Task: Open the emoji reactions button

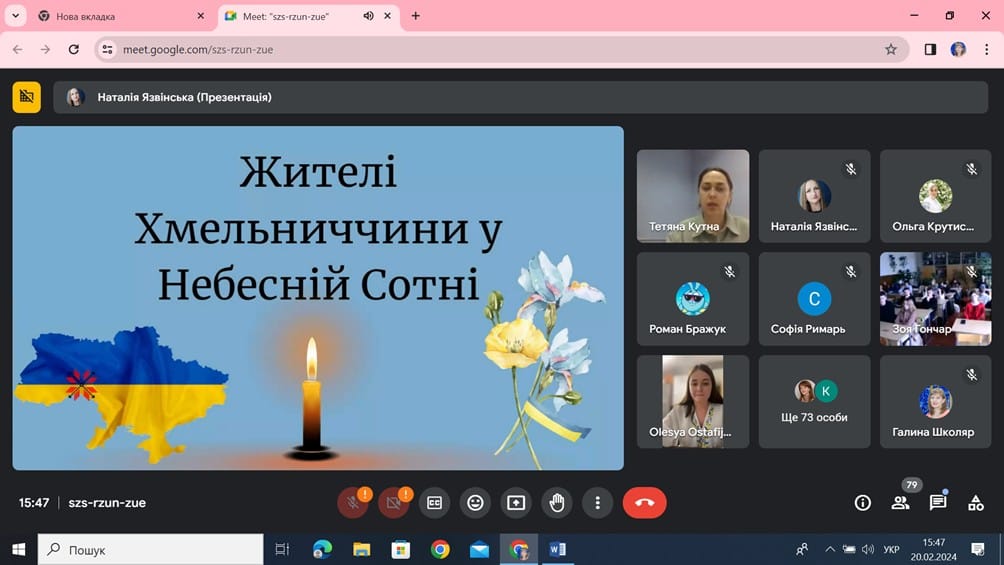Action: coord(475,503)
